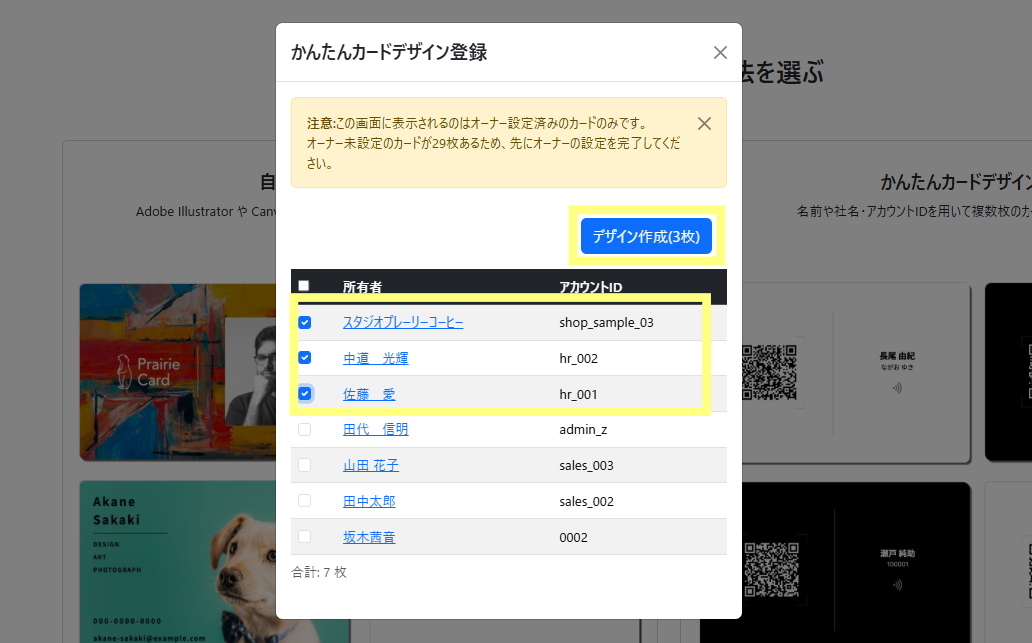Check the 田代 信明 row checkbox
This screenshot has width=1032, height=643.
304,429
